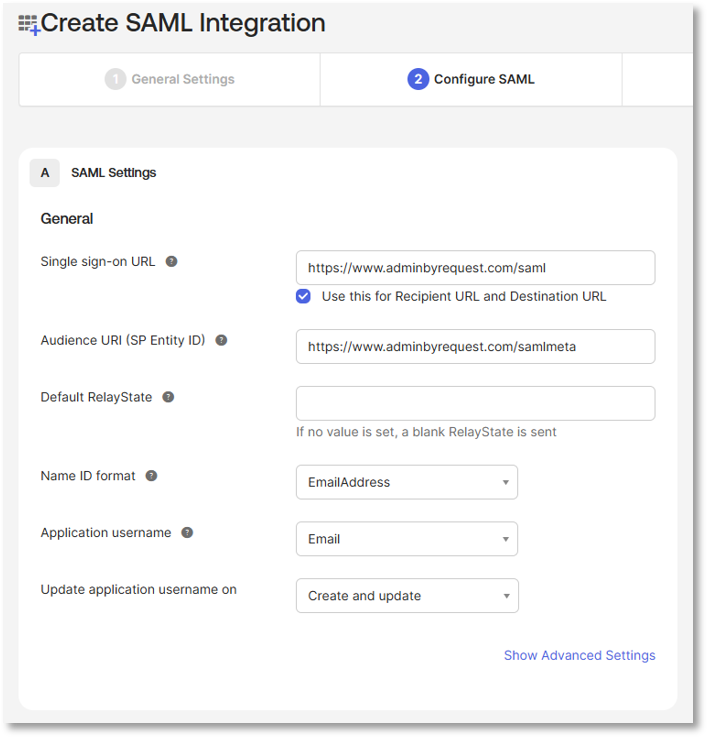
Task: Click the help icon beside Name ID format
Action: pyautogui.click(x=151, y=476)
